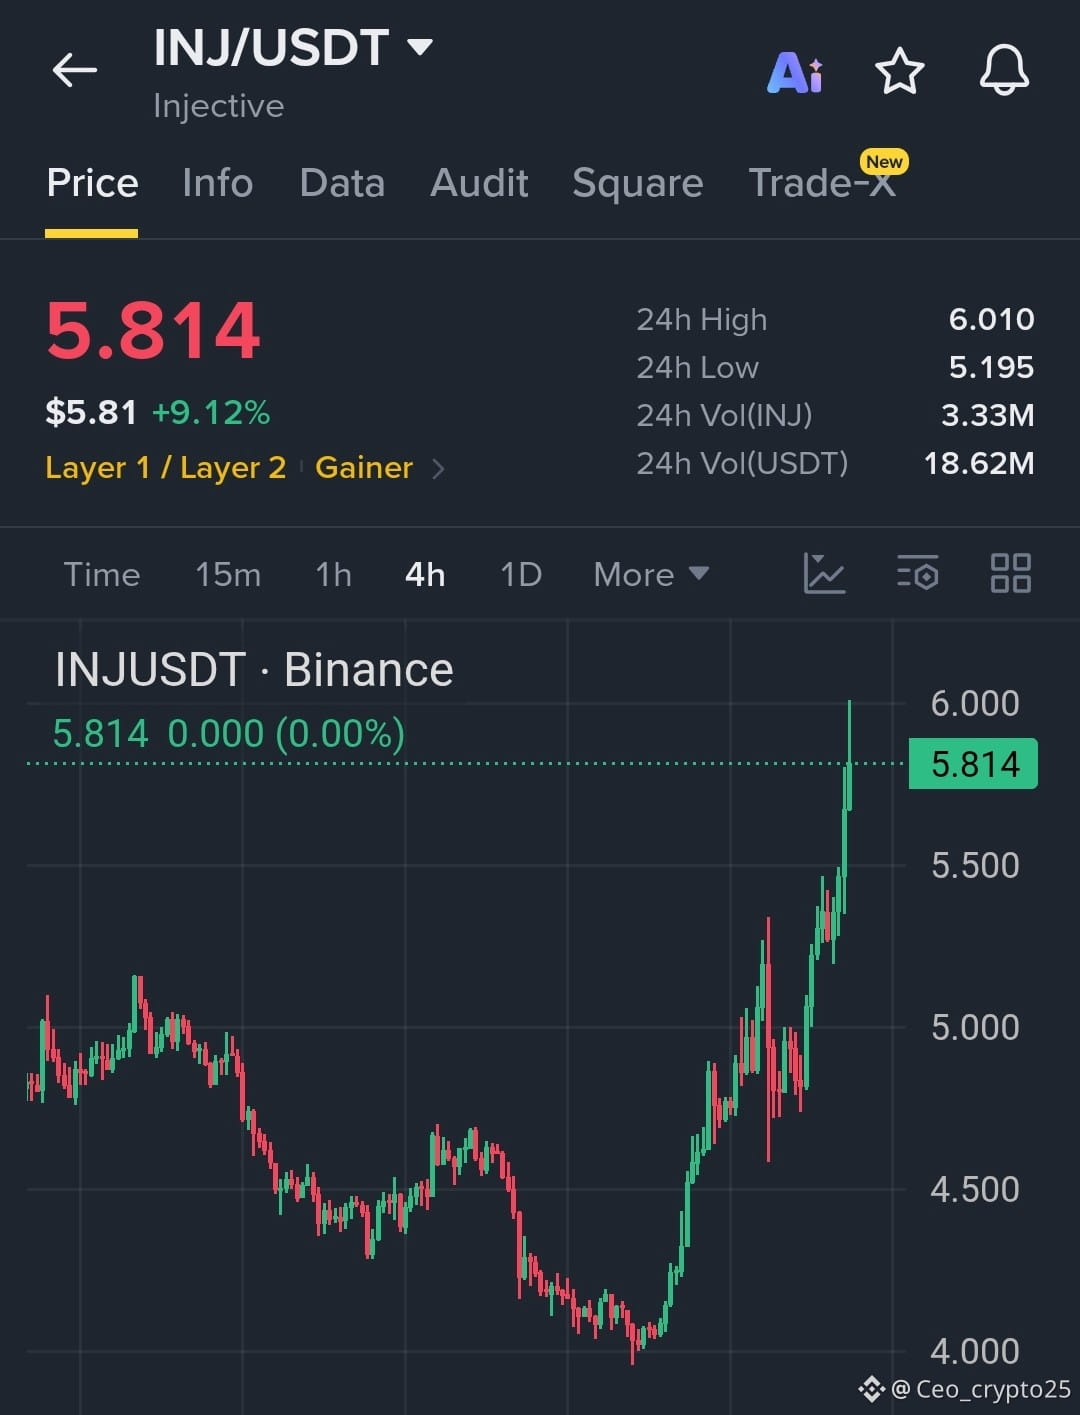
Task: Tap the +9.12% change value
Action: coord(211,412)
